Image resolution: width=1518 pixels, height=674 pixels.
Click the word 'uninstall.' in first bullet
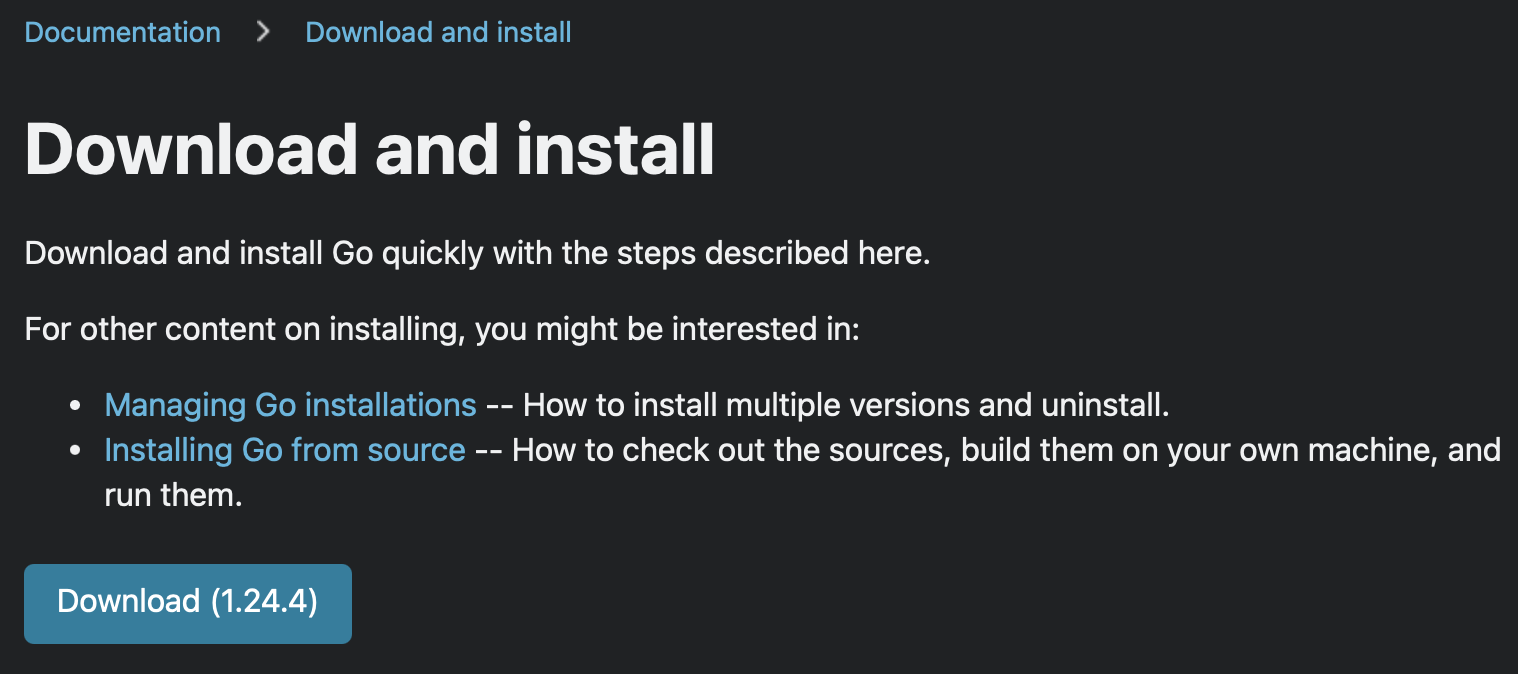click(1105, 405)
